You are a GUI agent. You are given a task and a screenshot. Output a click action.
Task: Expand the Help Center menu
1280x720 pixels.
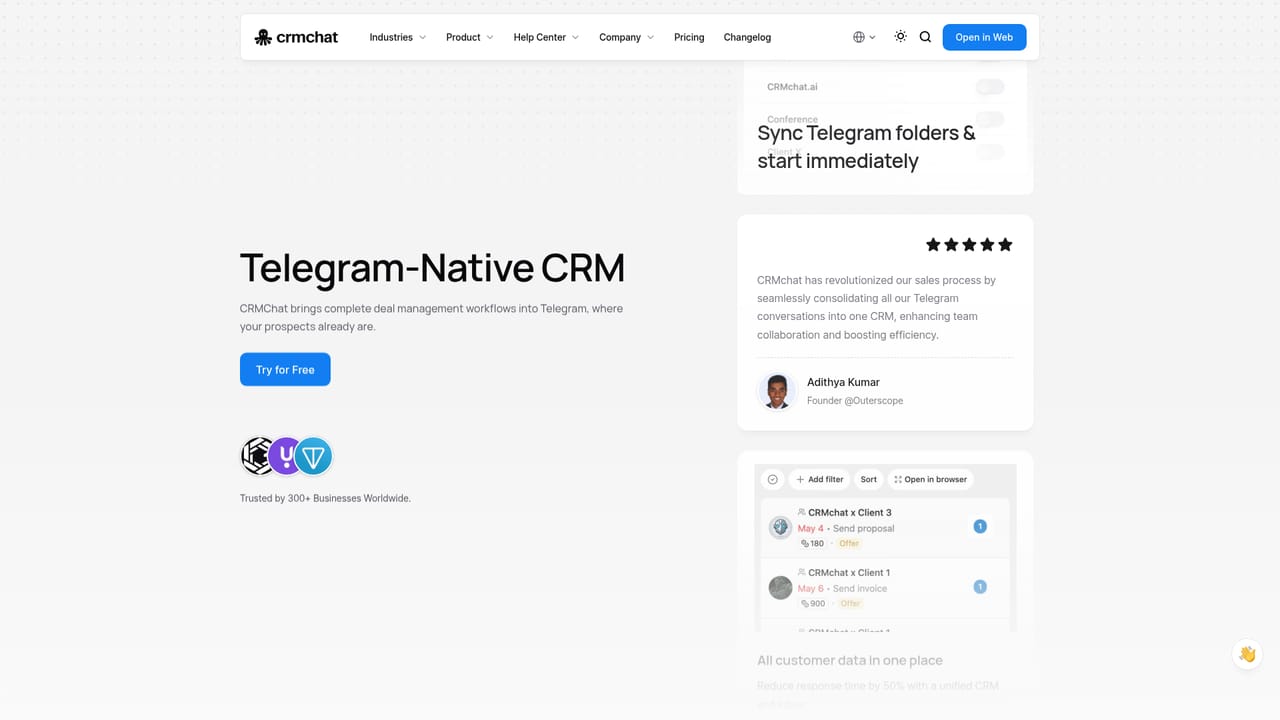(x=546, y=37)
